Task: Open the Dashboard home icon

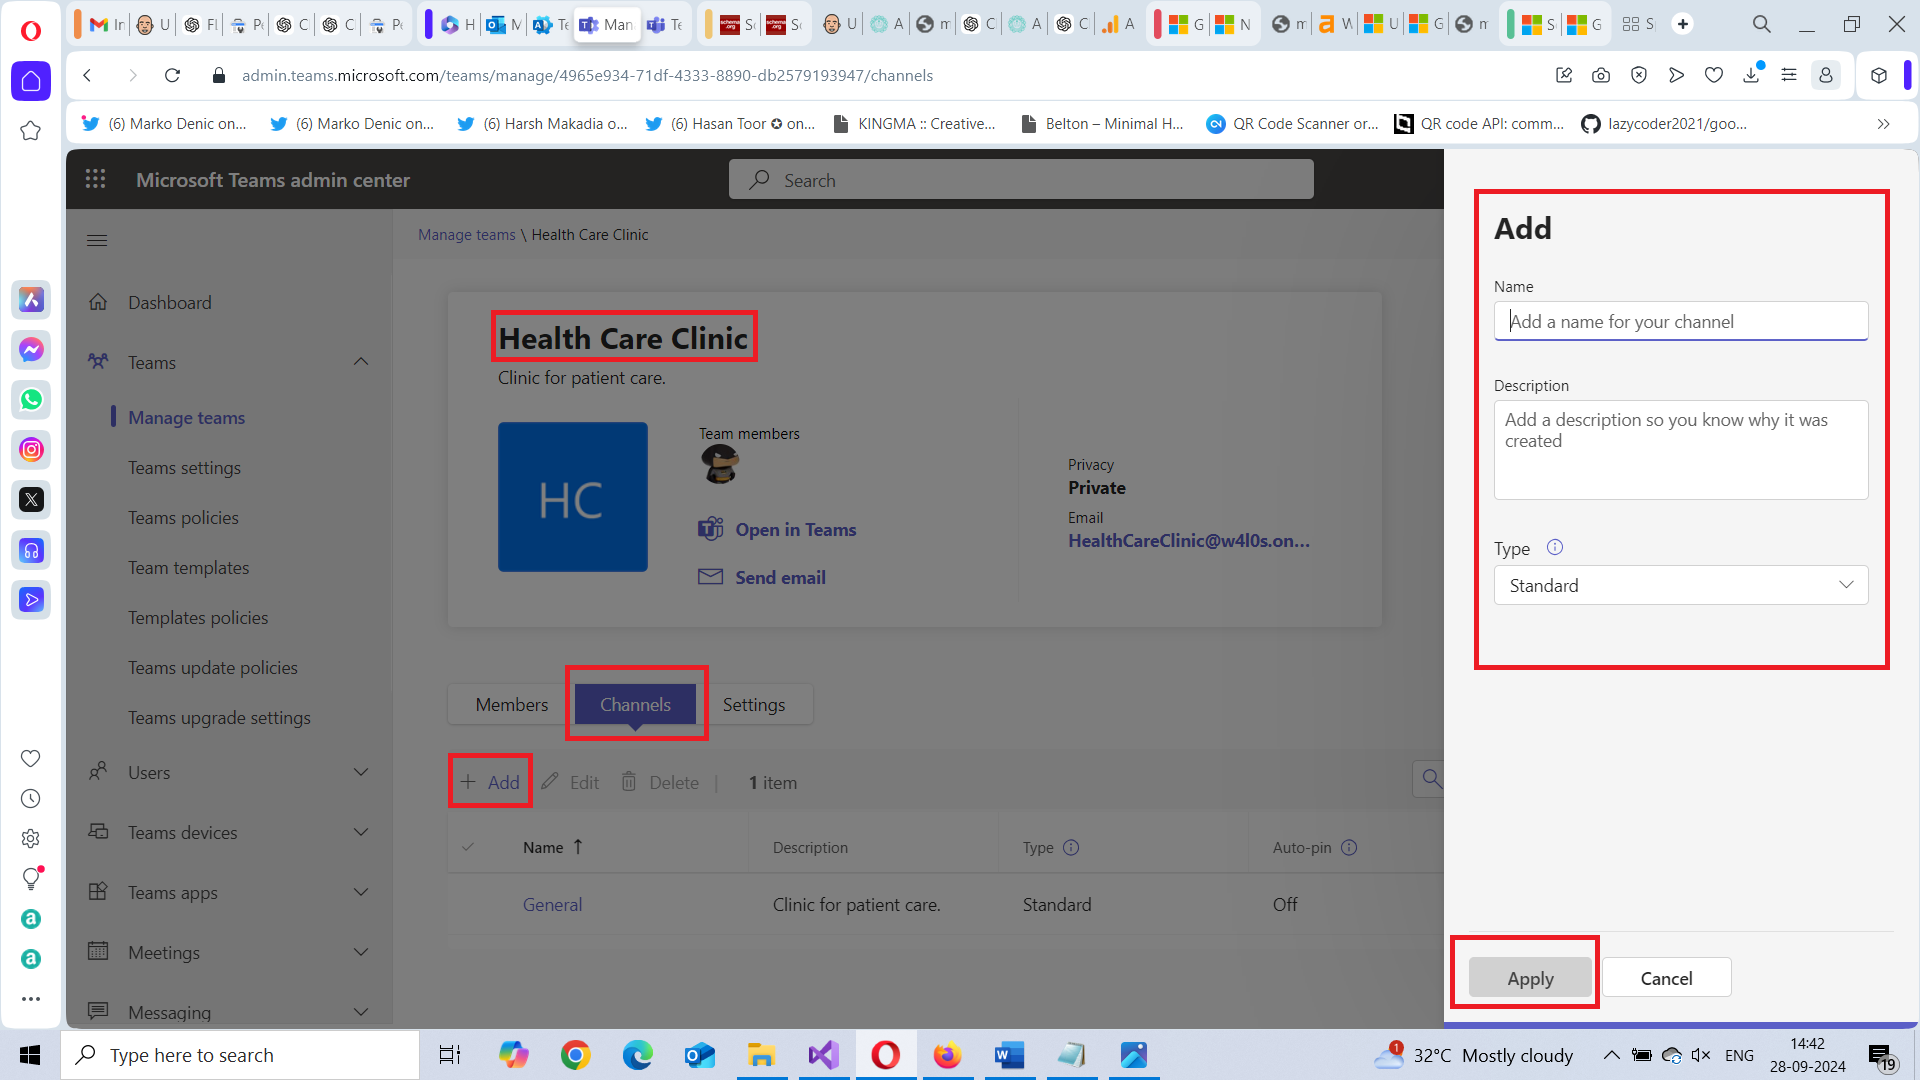Action: coord(98,302)
